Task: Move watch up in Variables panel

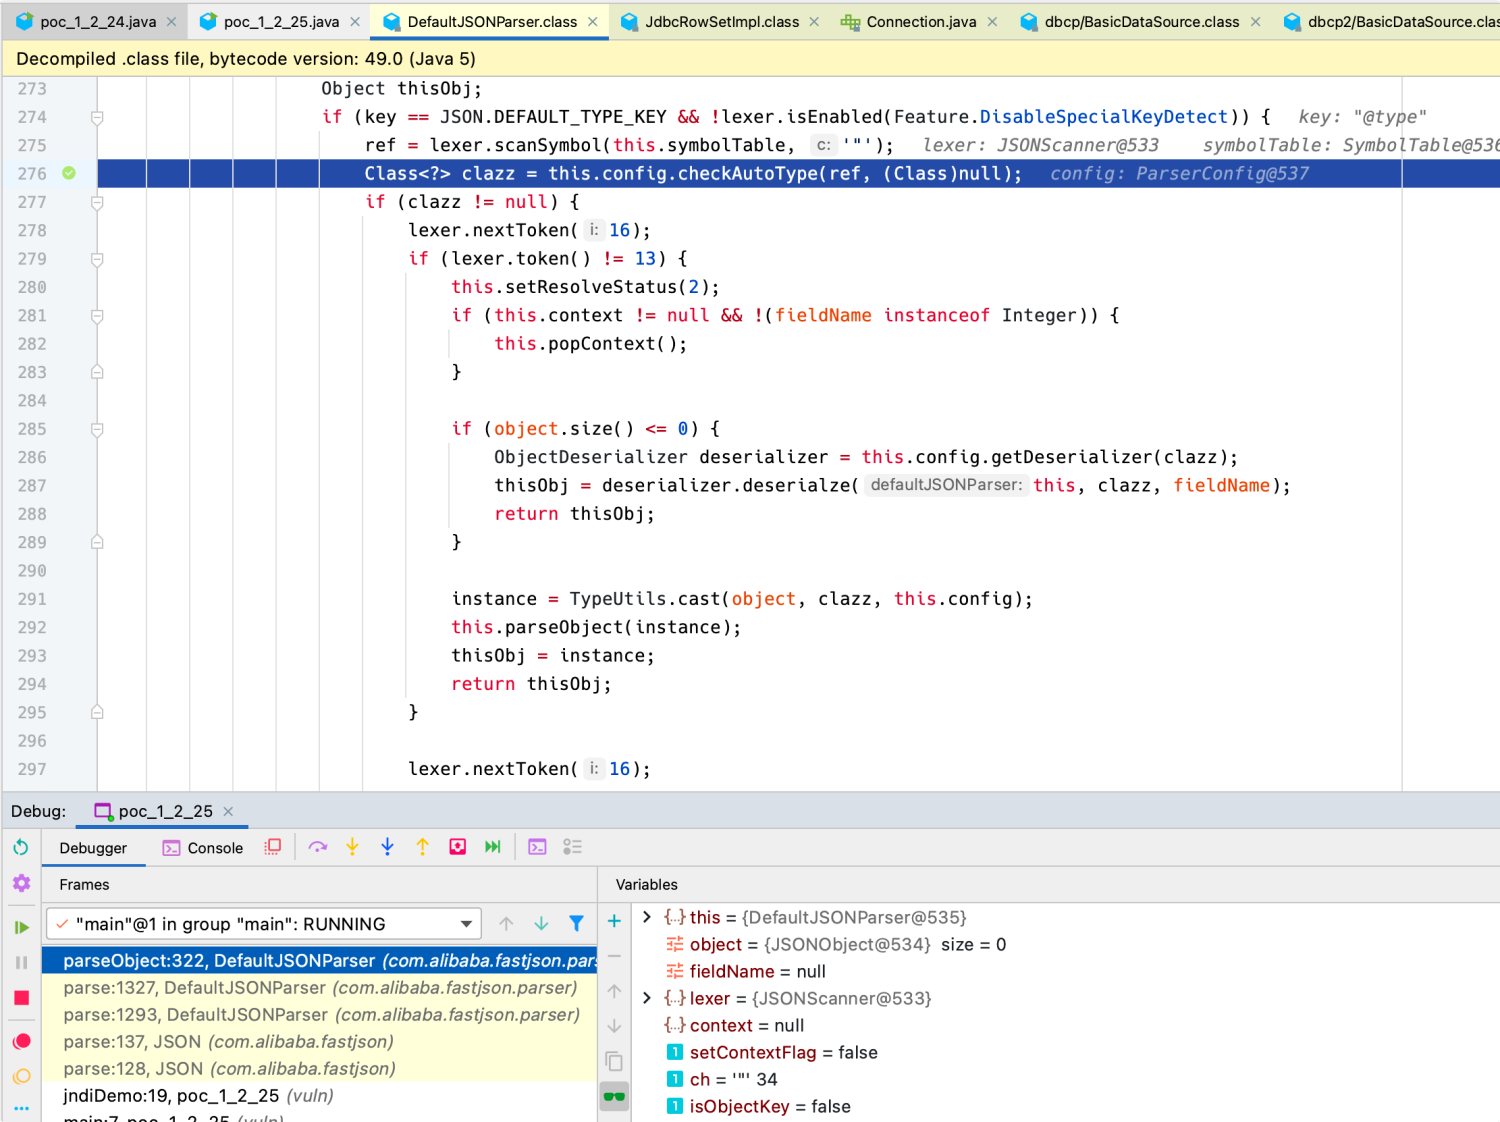Action: (614, 991)
